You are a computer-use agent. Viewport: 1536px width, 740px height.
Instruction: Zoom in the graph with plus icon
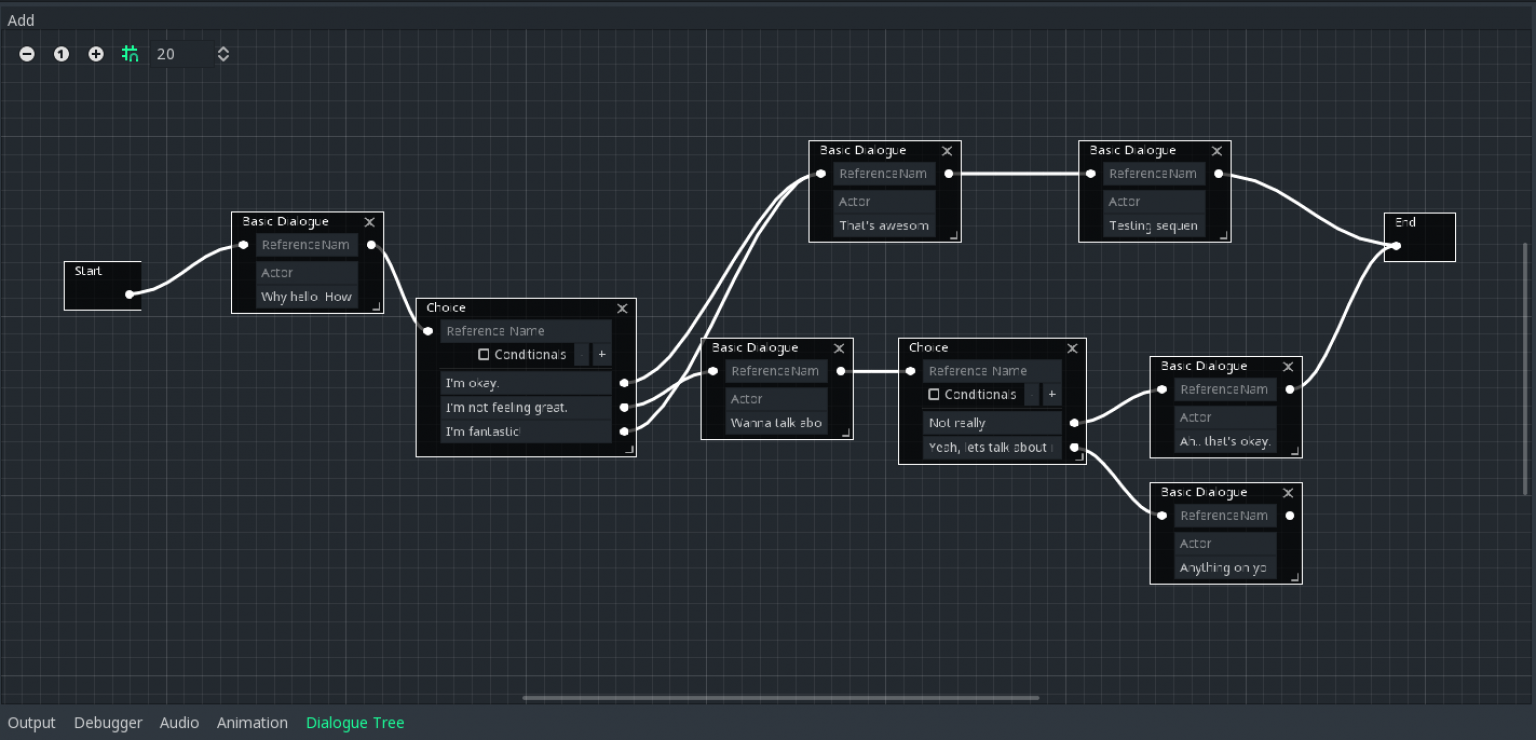pos(96,54)
